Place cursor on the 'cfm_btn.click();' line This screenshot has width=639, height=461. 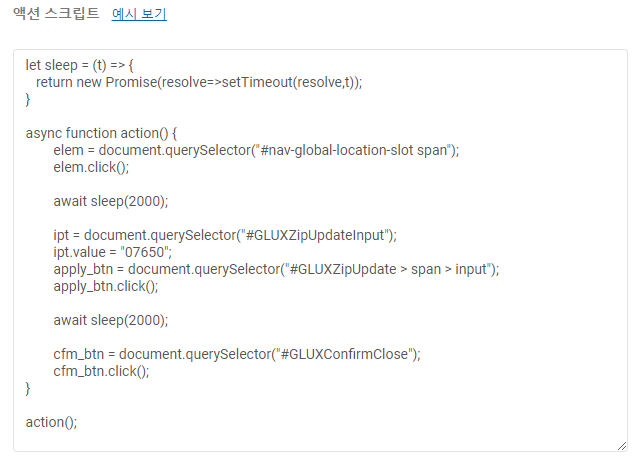[101, 371]
